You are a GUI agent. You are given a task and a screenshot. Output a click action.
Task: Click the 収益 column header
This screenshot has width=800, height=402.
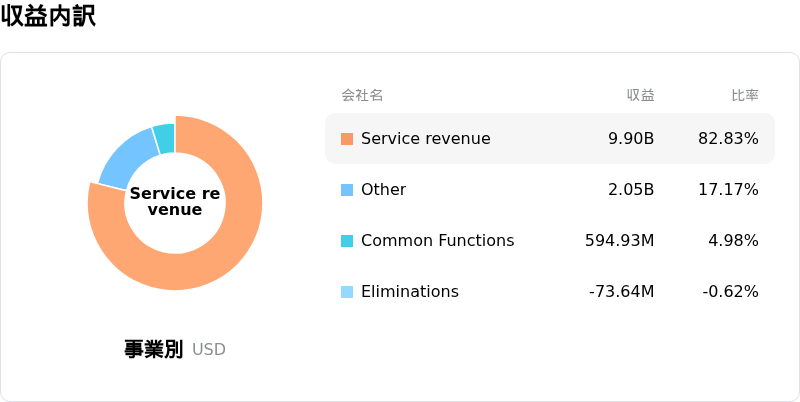[x=640, y=95]
